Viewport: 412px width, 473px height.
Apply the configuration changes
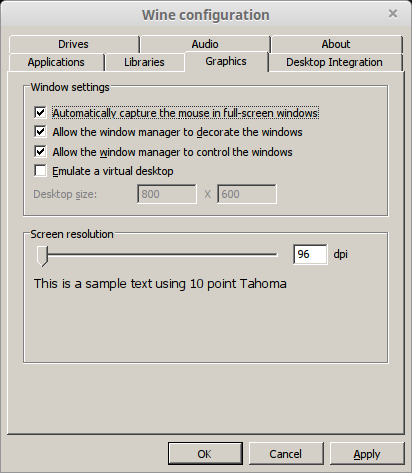click(x=367, y=454)
